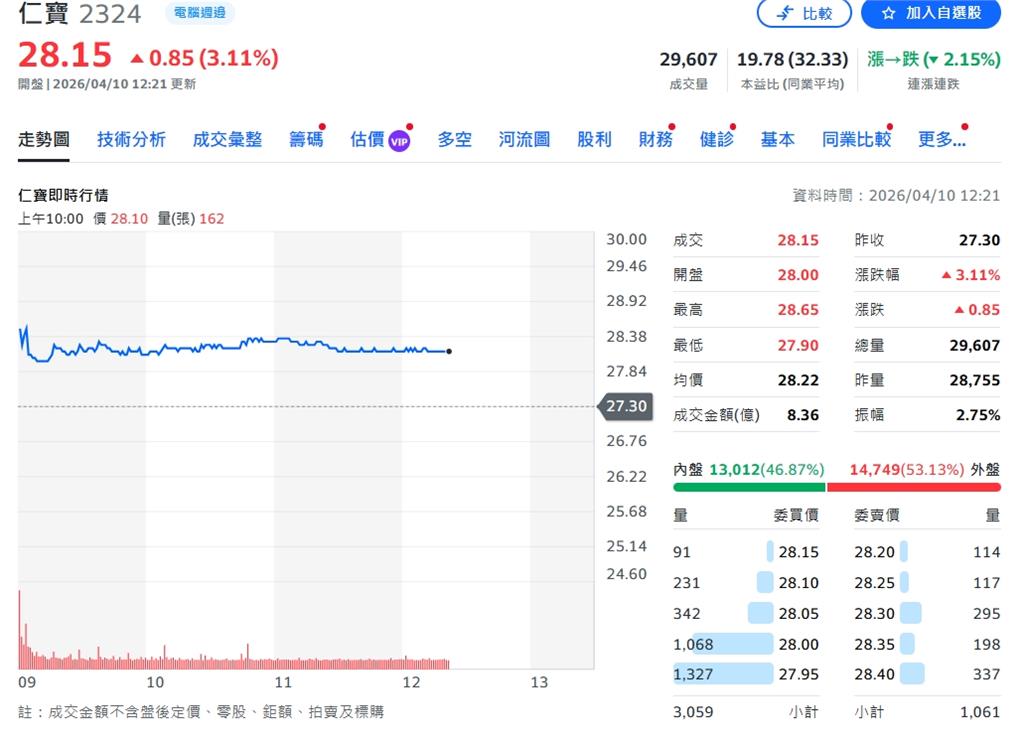Switch to the 基本 tab
This screenshot has width=1024, height=743.
pyautogui.click(x=777, y=140)
